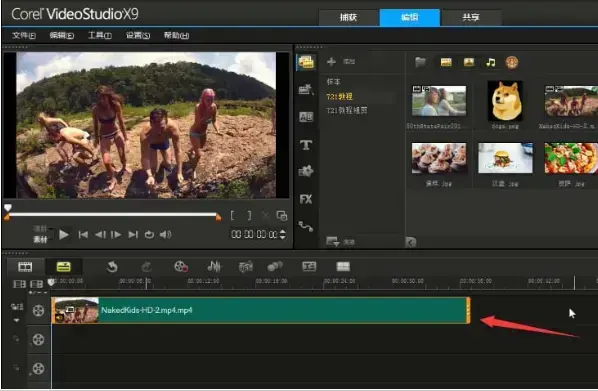
Task: Select the NakedKids-HD-2 library thumbnail
Action: [x=571, y=101]
